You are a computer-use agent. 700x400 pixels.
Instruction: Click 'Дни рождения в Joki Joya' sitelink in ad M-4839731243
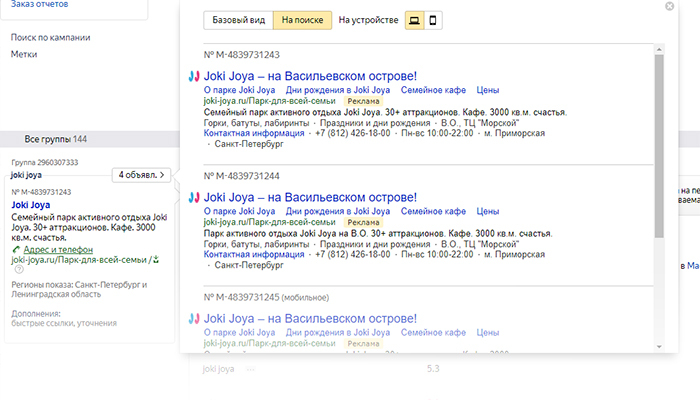tap(338, 90)
